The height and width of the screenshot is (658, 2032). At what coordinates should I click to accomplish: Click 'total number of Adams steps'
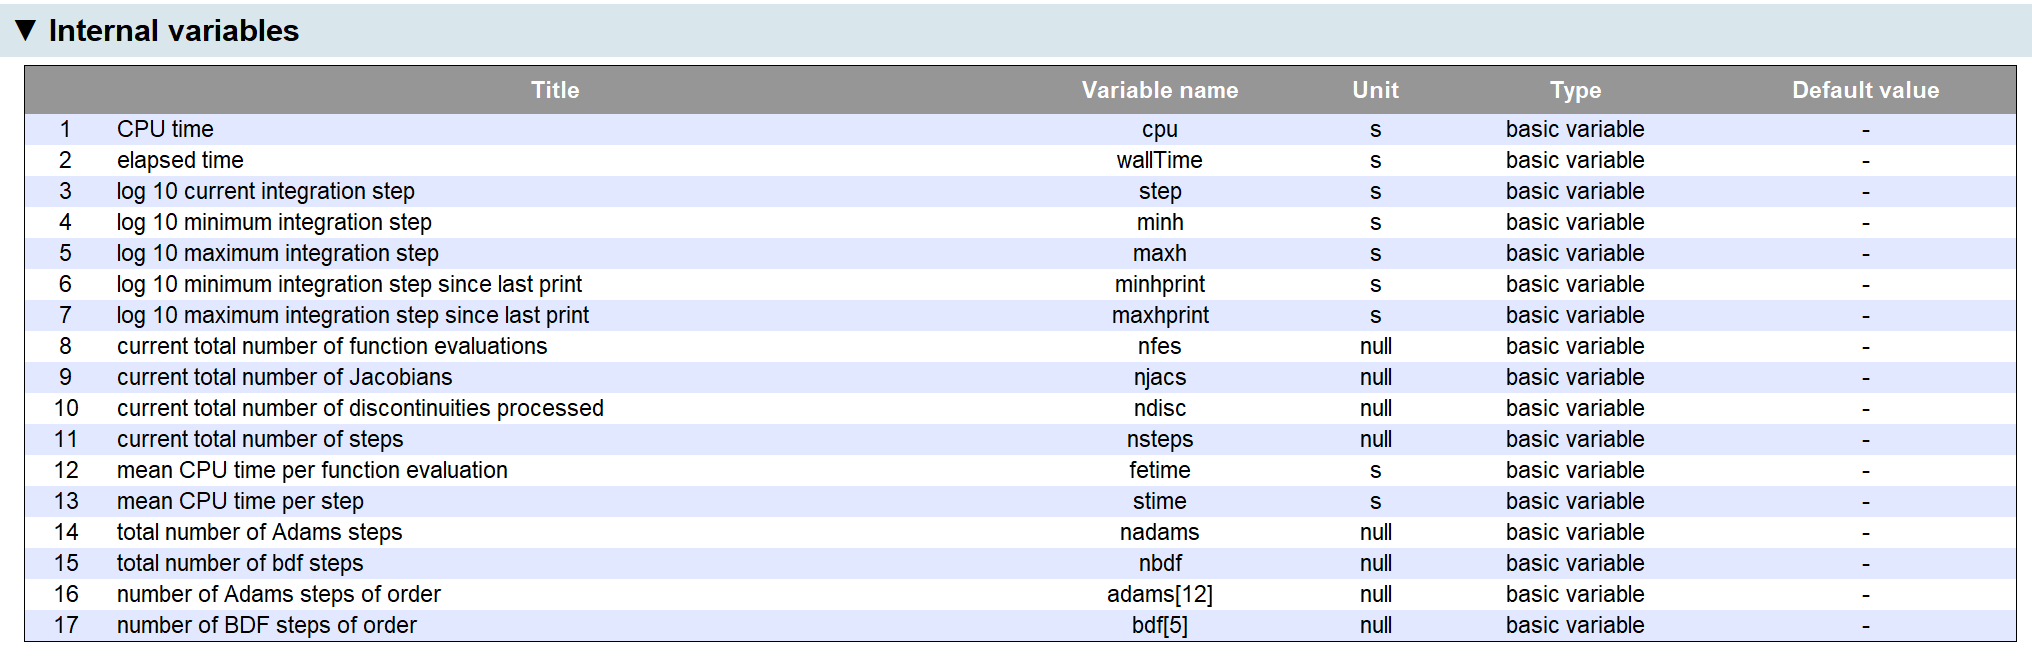point(259,532)
